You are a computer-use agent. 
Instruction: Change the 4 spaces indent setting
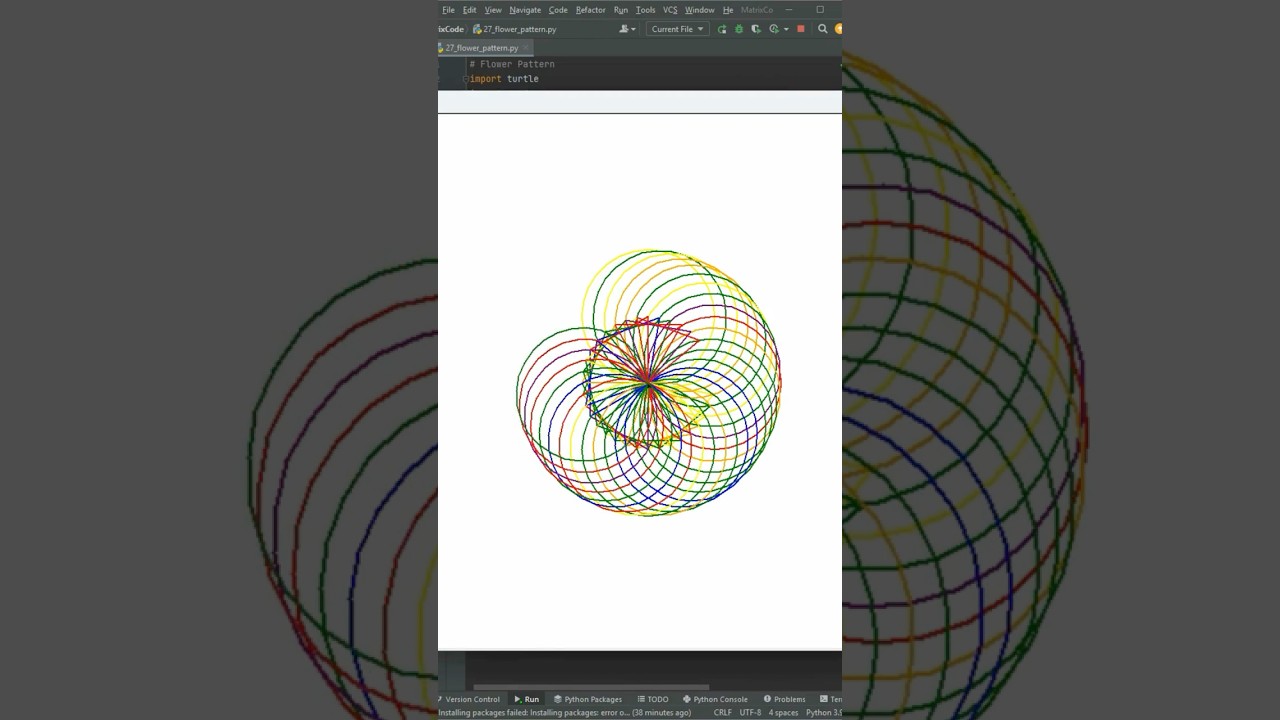coord(783,712)
